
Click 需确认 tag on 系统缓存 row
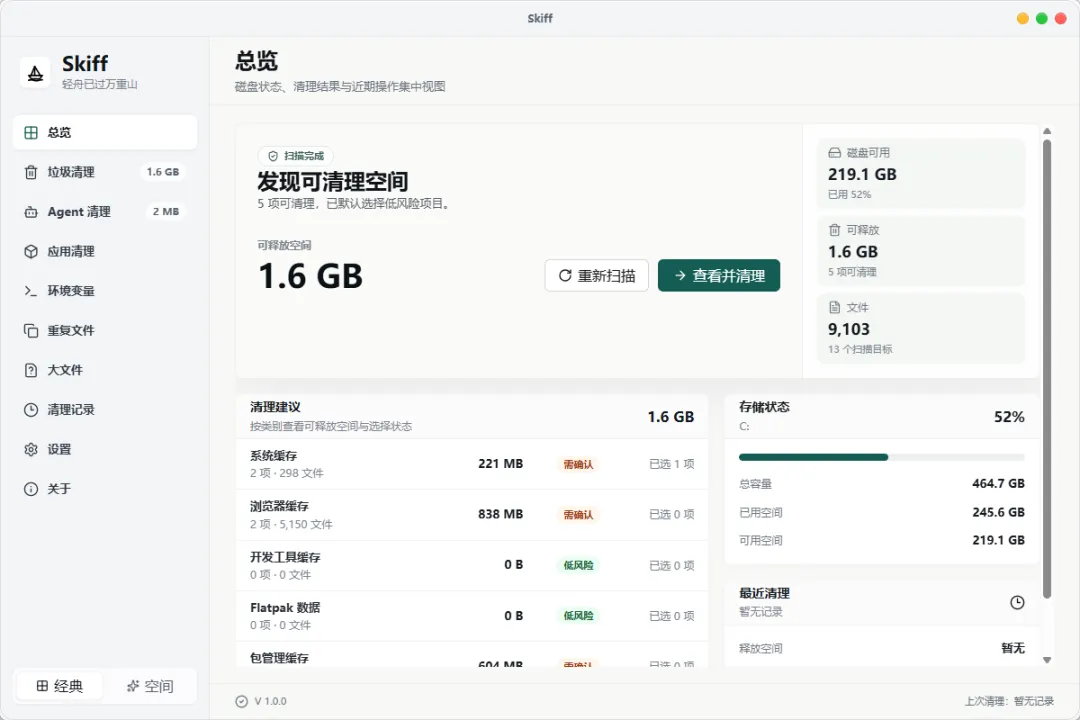(579, 464)
